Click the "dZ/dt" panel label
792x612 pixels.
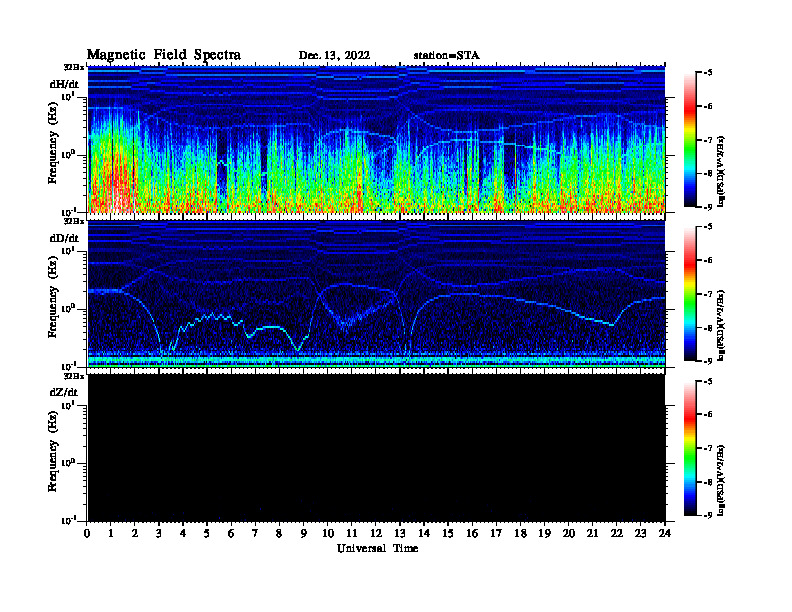pos(64,392)
